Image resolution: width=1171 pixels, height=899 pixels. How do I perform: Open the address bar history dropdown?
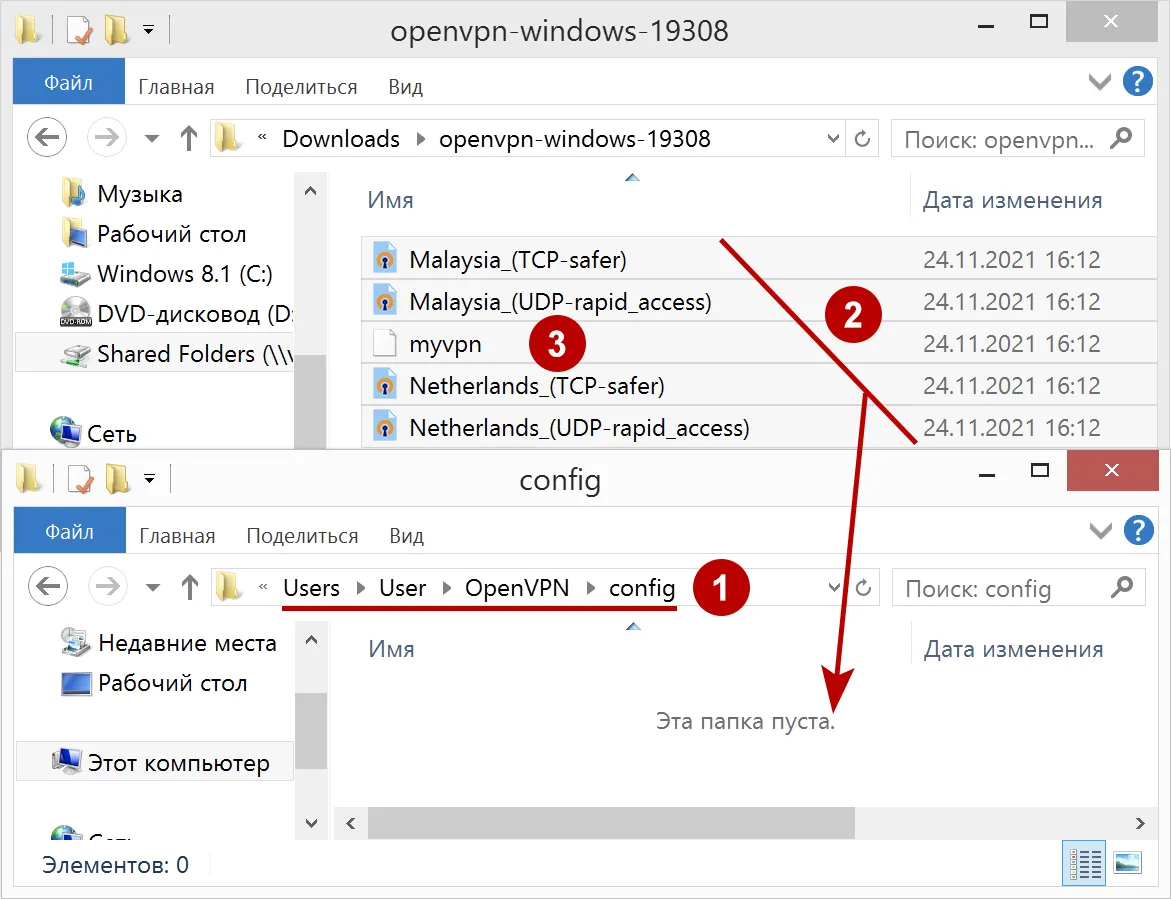[x=833, y=588]
